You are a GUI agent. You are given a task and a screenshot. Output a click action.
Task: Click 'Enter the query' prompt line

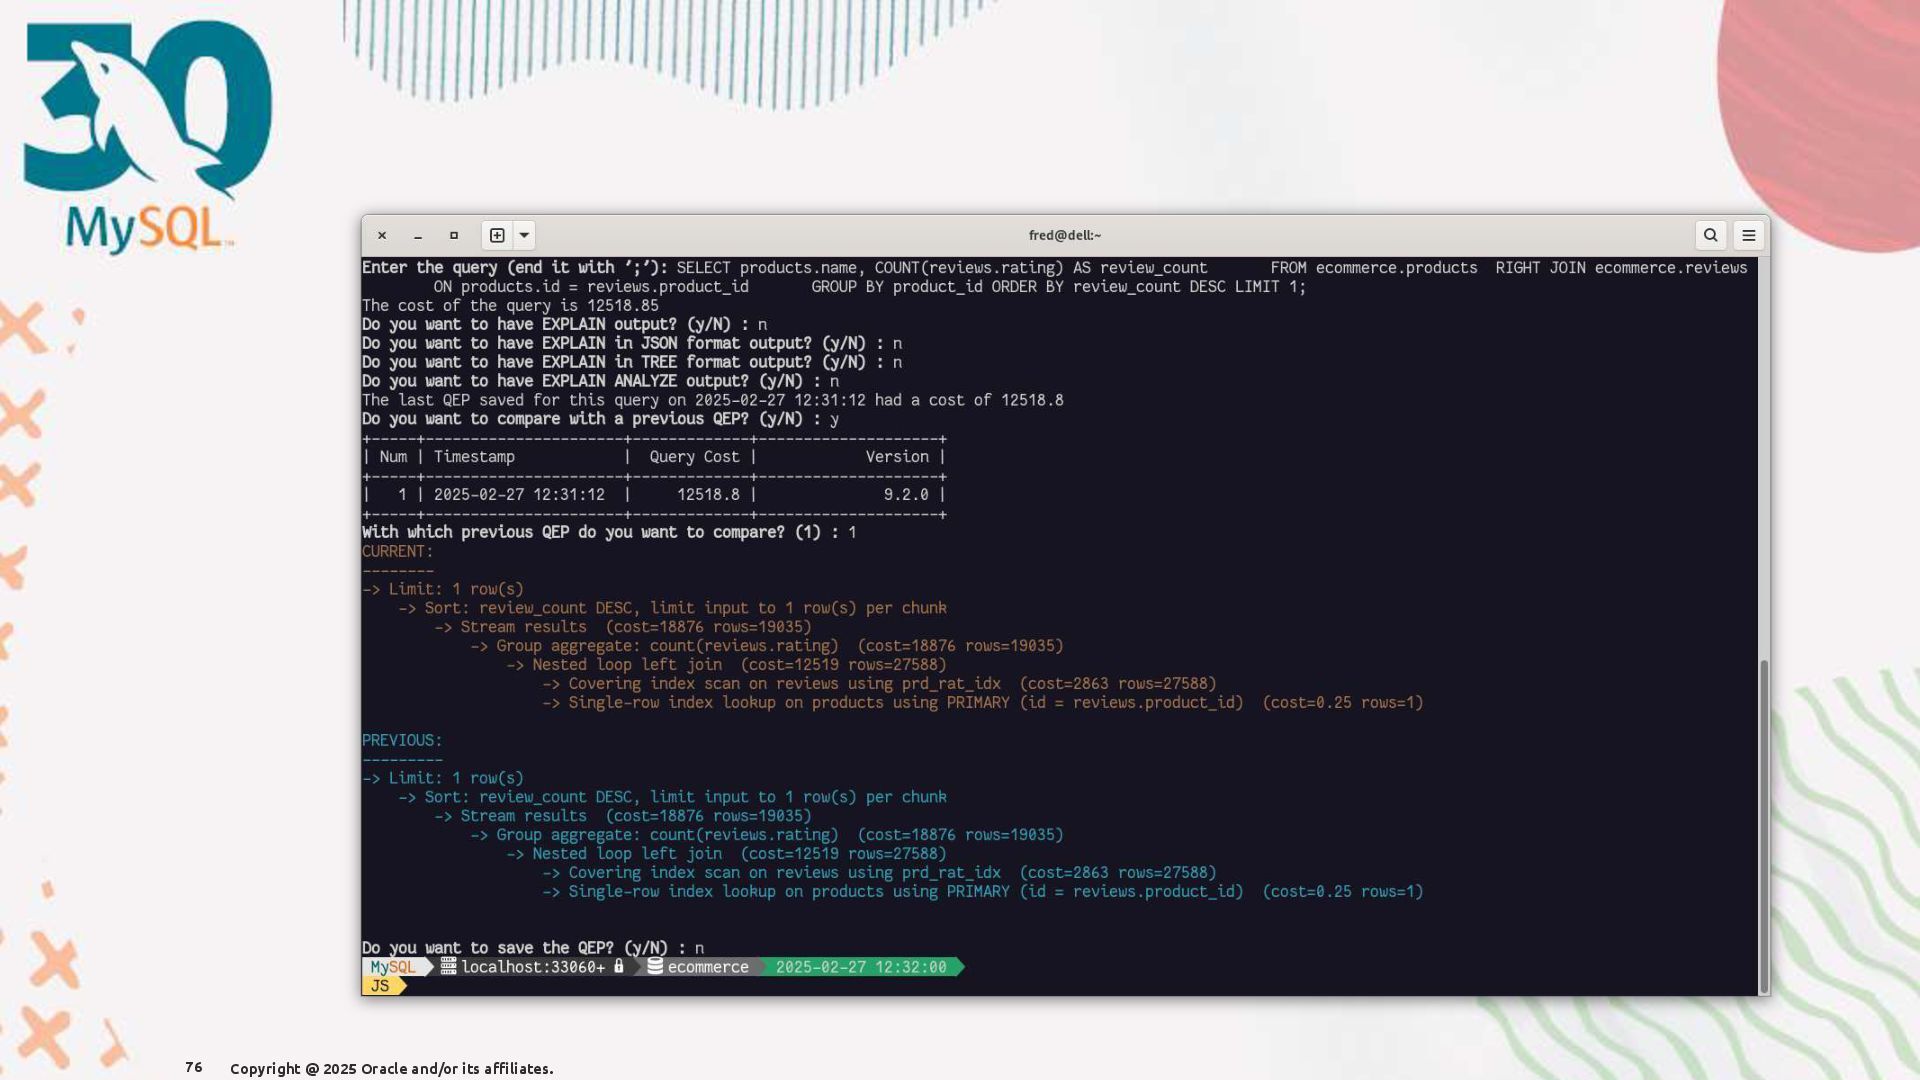click(x=1055, y=277)
